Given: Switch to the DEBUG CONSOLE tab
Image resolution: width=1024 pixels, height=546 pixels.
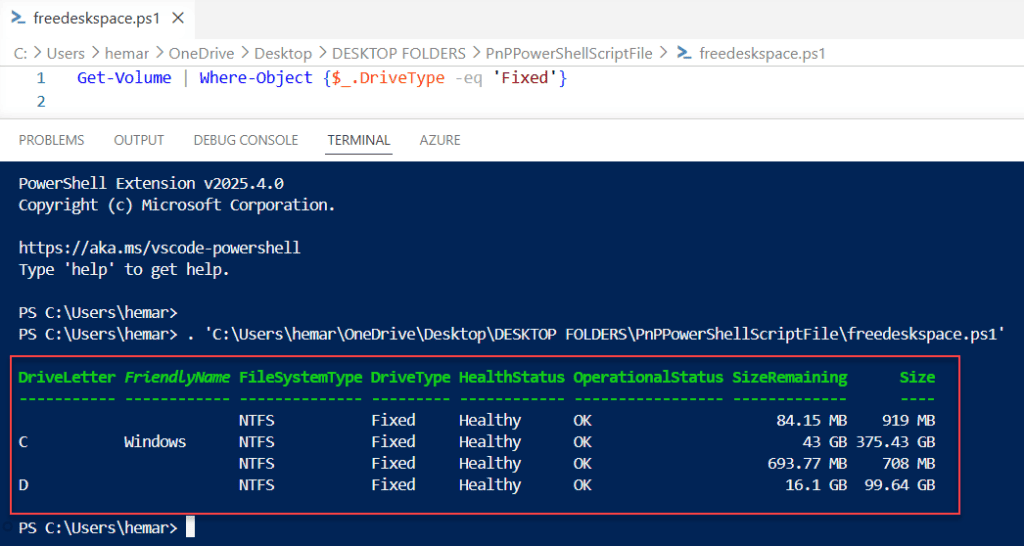Looking at the screenshot, I should [x=246, y=140].
